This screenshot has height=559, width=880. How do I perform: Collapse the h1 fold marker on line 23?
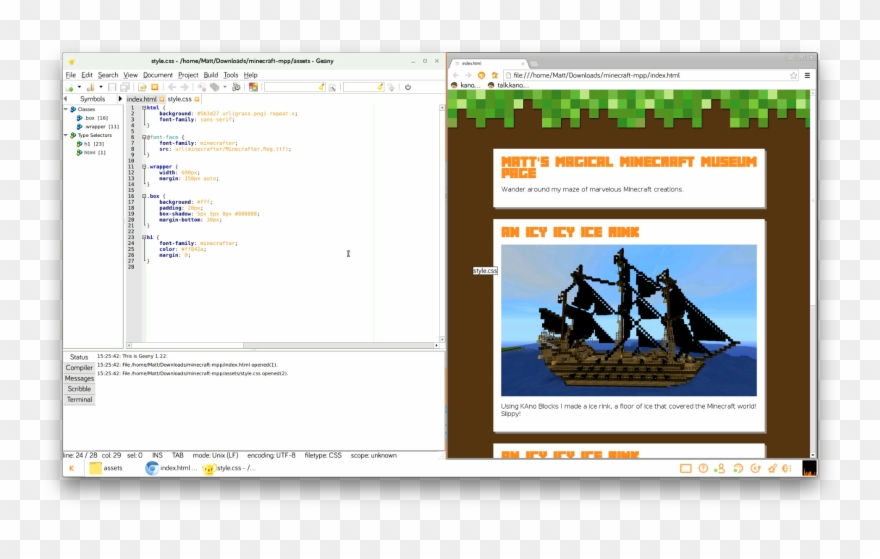pyautogui.click(x=144, y=237)
